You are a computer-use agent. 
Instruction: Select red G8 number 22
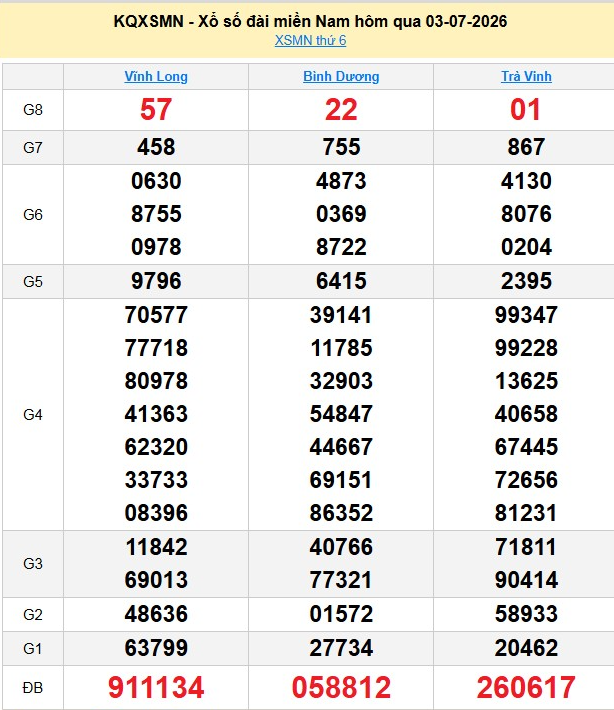point(341,110)
